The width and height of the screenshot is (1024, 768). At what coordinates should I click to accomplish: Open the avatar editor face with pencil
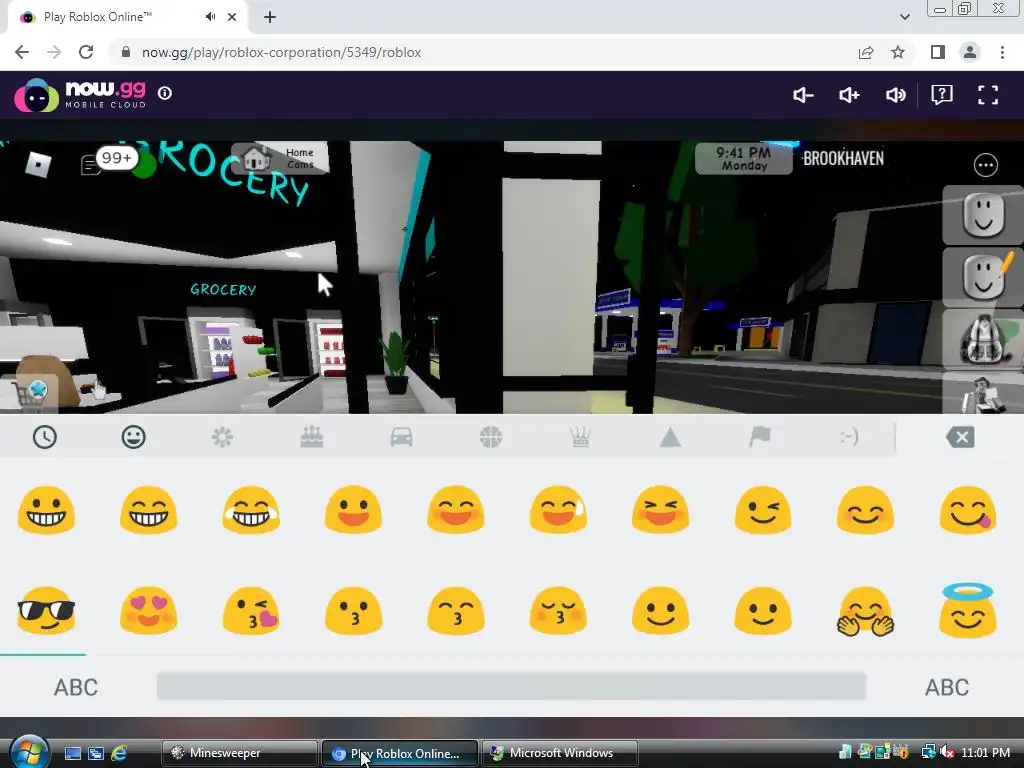click(983, 278)
